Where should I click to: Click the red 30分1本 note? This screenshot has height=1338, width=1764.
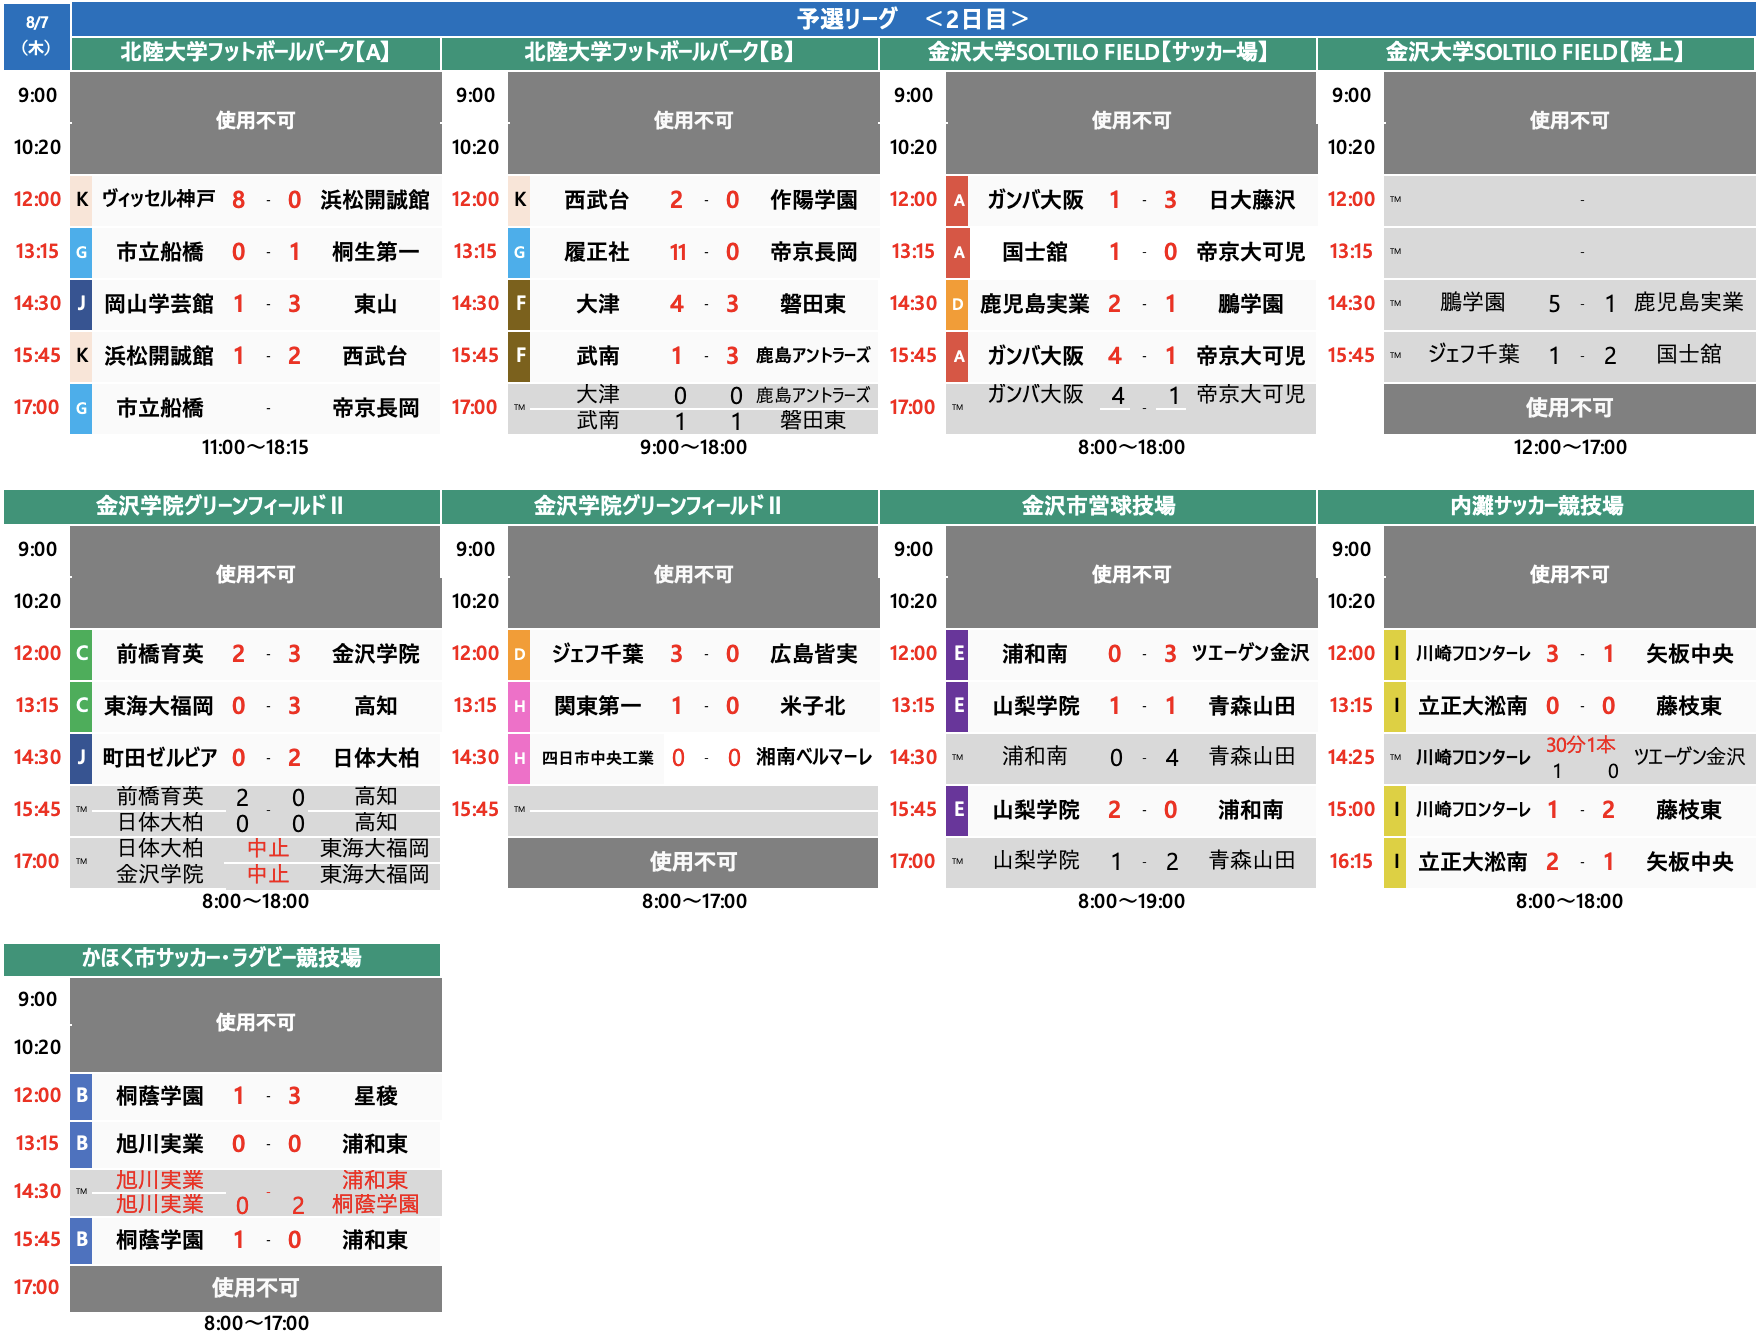(1580, 745)
